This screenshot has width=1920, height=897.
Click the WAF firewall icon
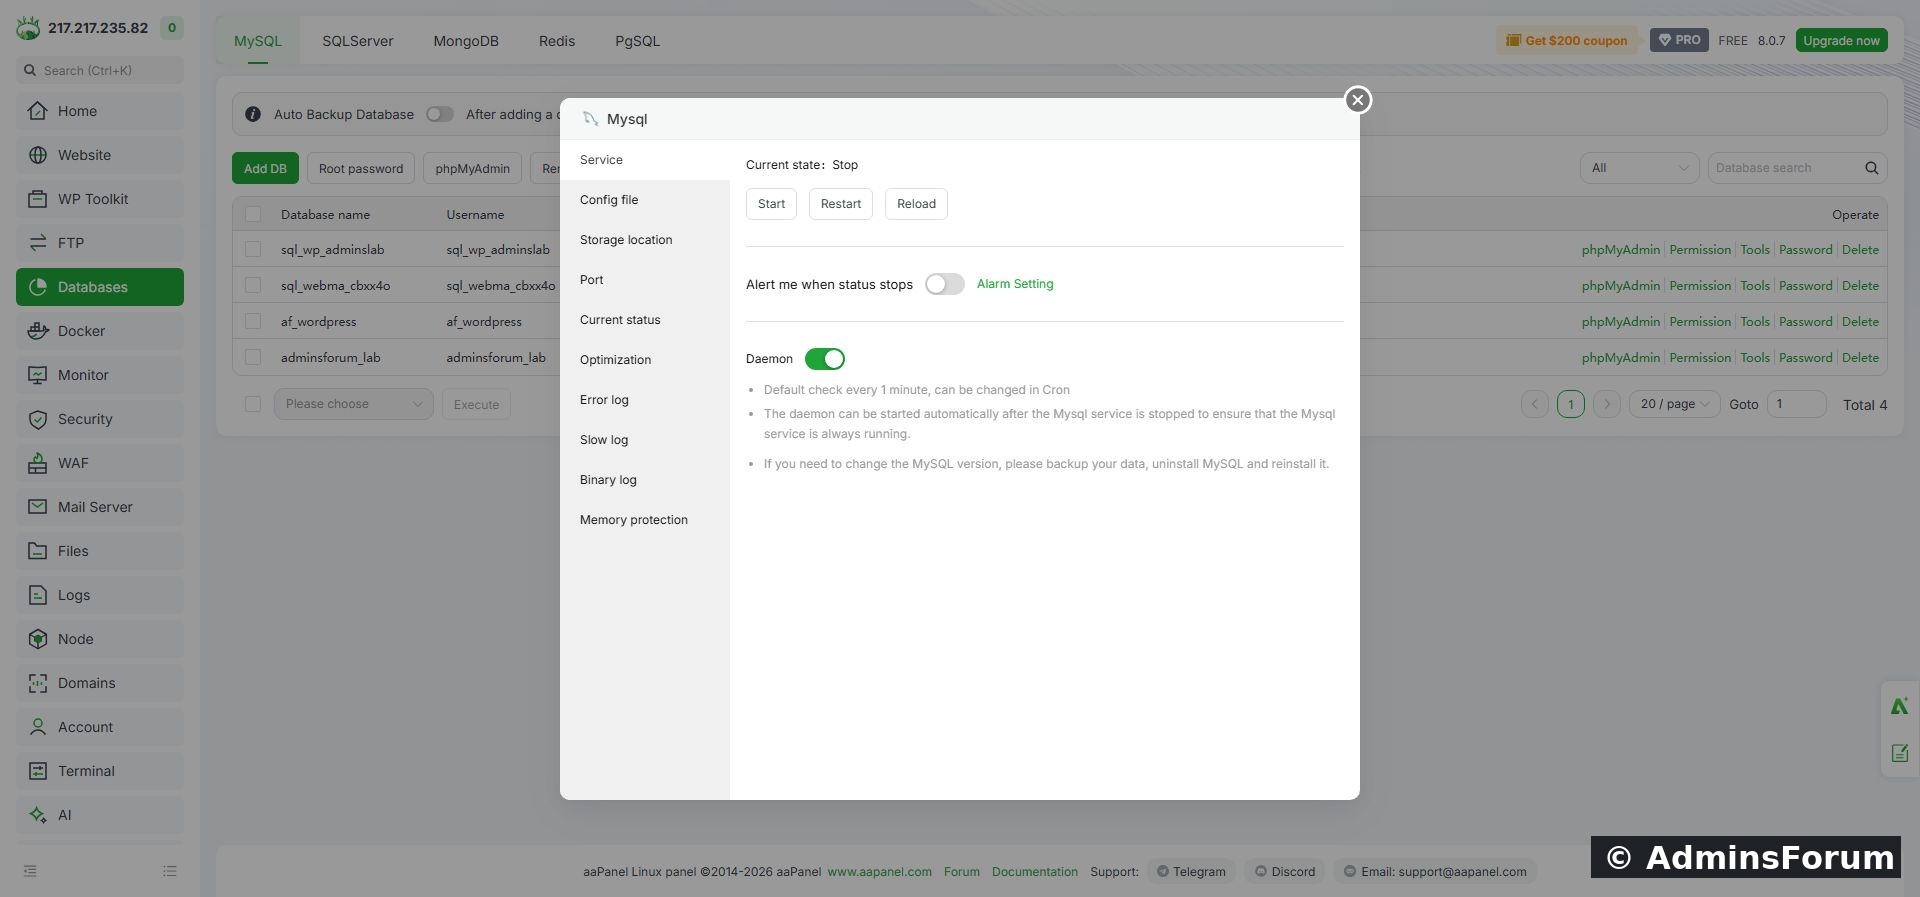pos(38,463)
